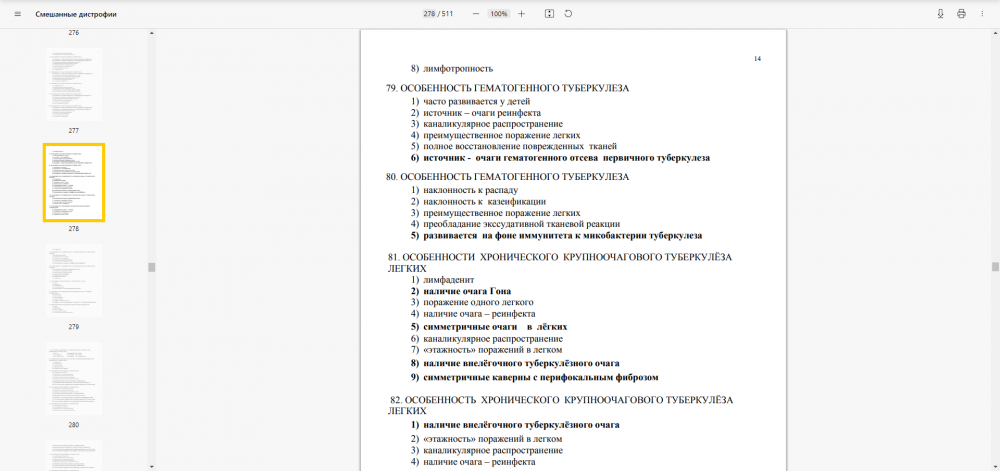1000x471 pixels.
Task: Open the more actions three-dot menu
Action: tap(983, 14)
